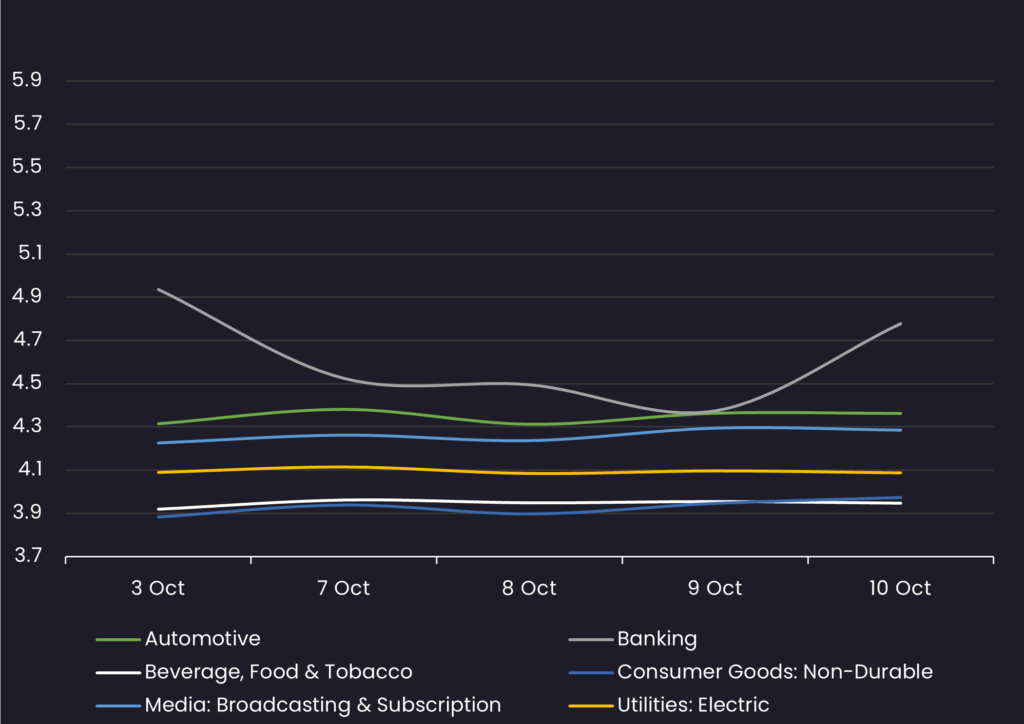The width and height of the screenshot is (1024, 724).
Task: Click the Automotive legend label
Action: click(202, 638)
